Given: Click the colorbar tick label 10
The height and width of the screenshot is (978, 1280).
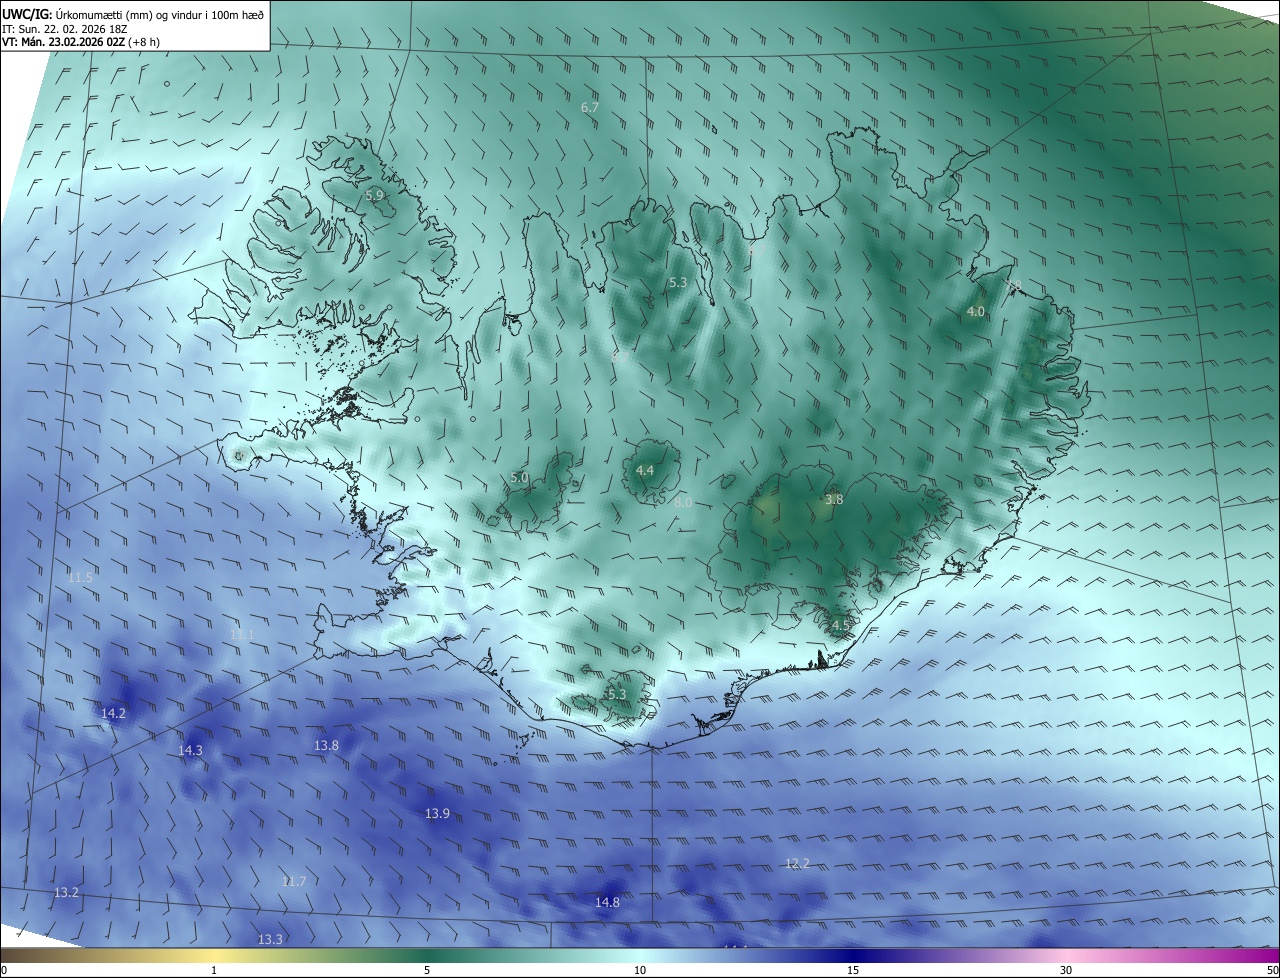Looking at the screenshot, I should (x=640, y=971).
